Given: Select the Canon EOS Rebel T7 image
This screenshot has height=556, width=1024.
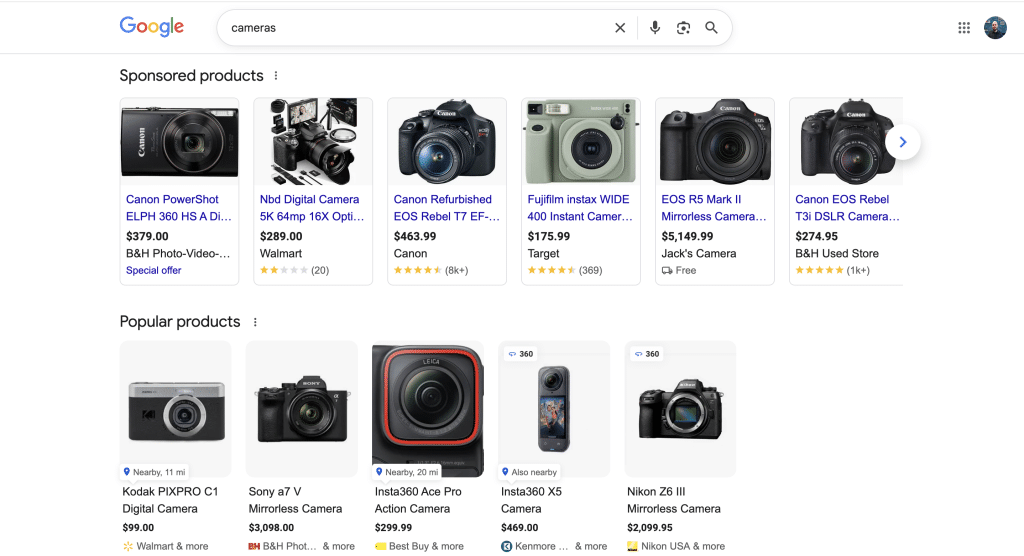Looking at the screenshot, I should pos(447,142).
